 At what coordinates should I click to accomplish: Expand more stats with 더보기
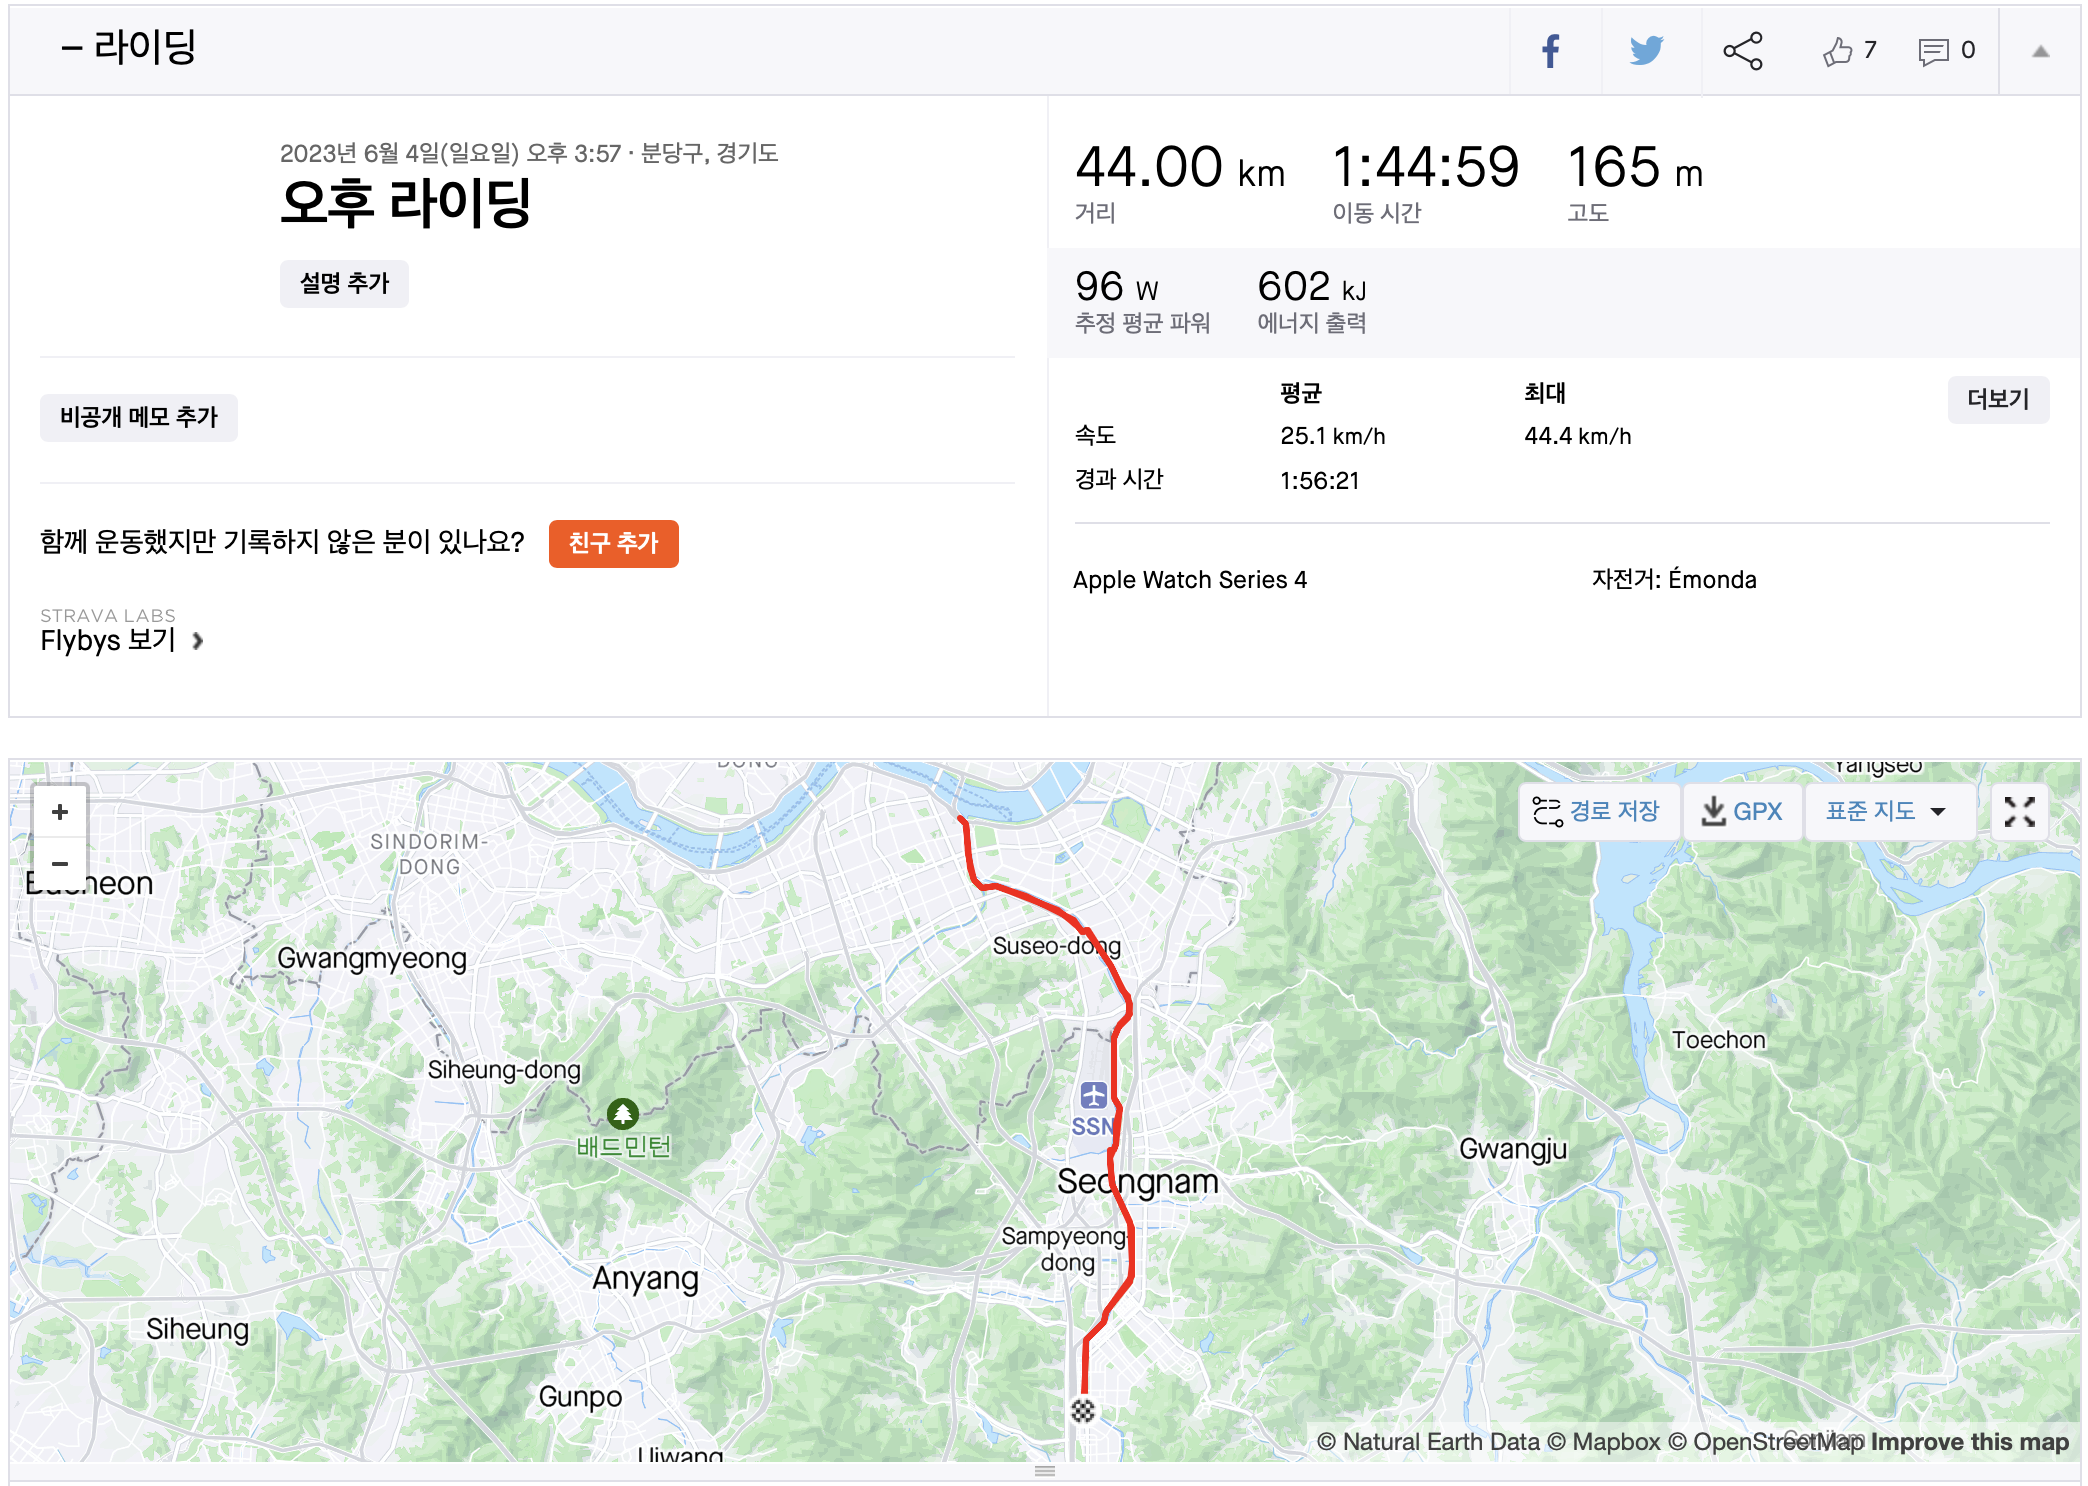point(1998,399)
